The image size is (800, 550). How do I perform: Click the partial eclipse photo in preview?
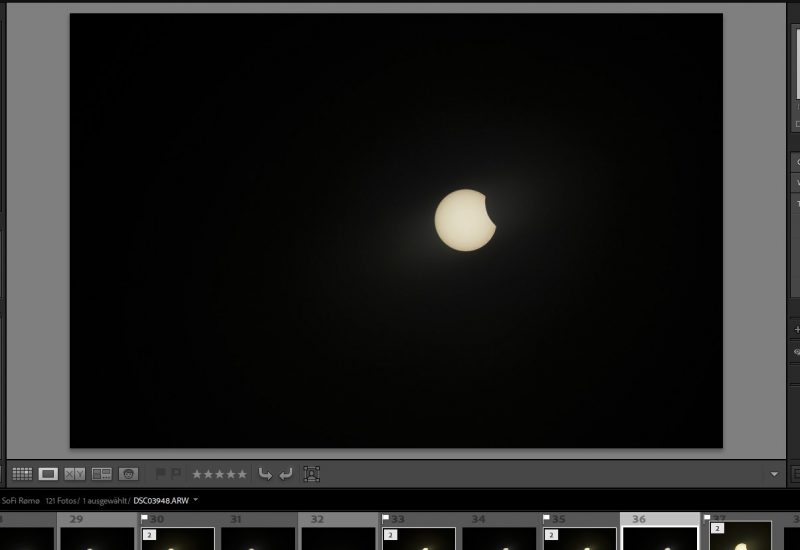pyautogui.click(x=465, y=220)
